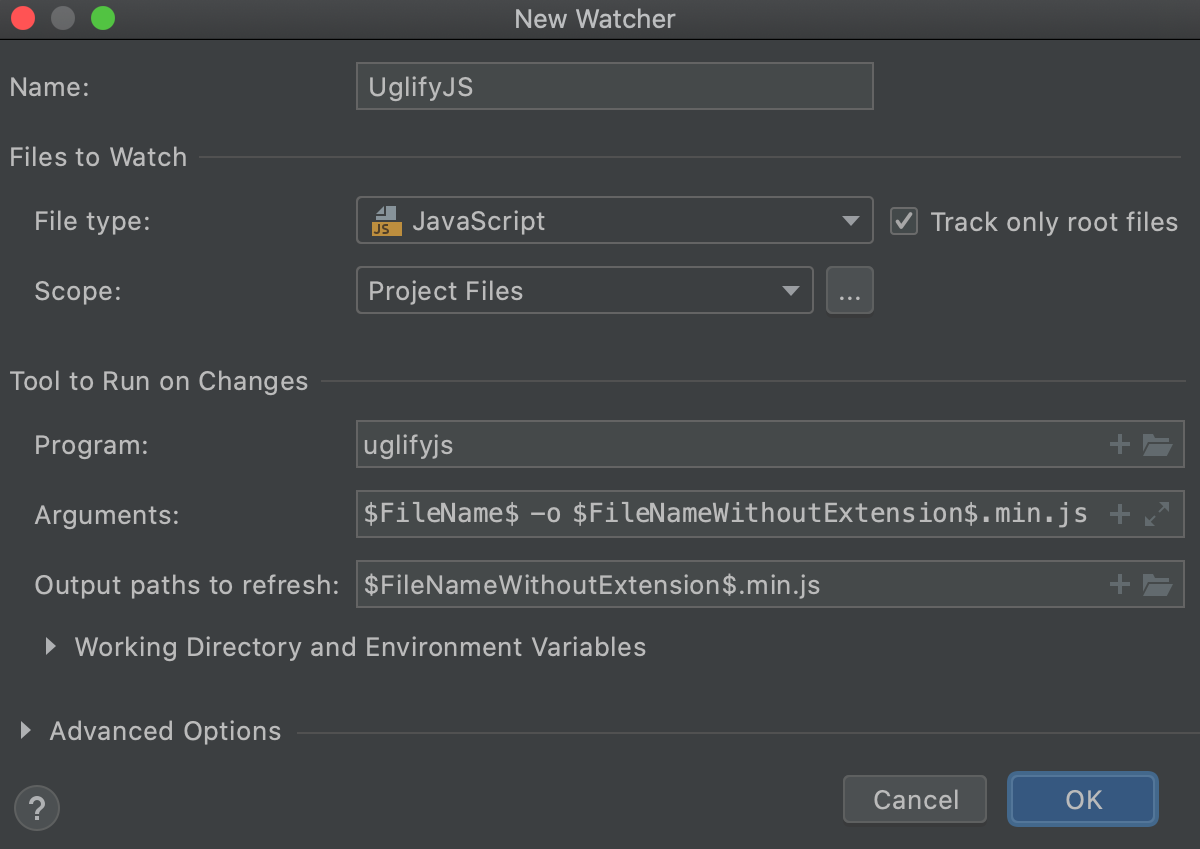Insert a macro into Output paths field
This screenshot has width=1200, height=849.
point(1119,584)
